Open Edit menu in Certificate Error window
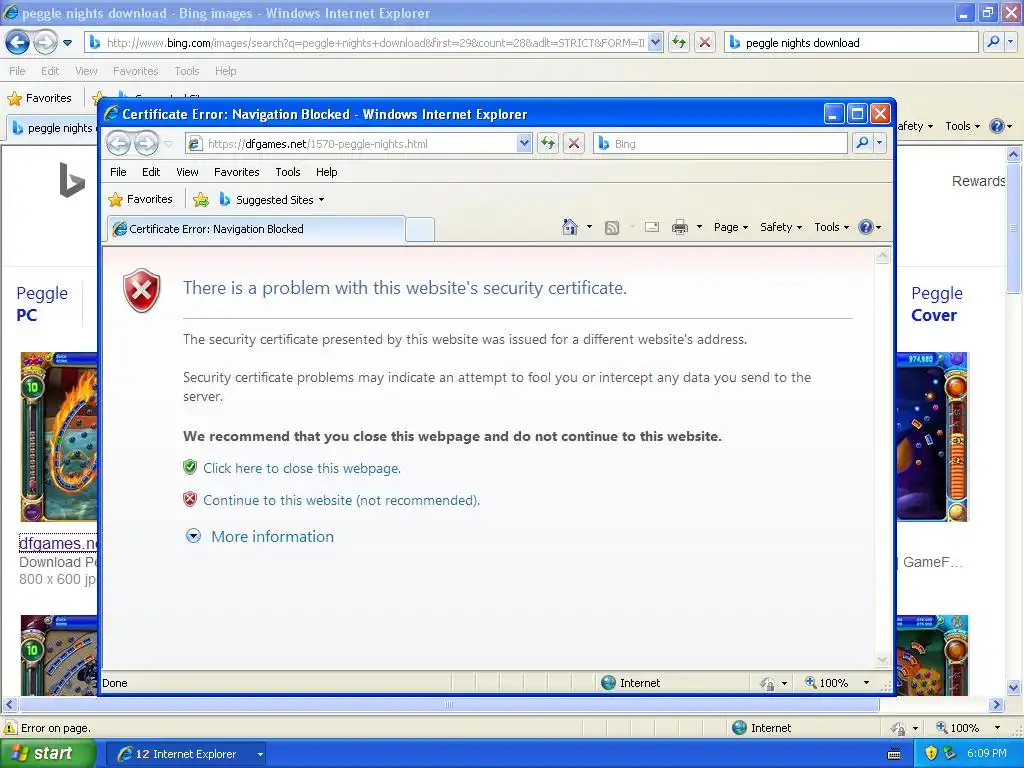The image size is (1024, 768). tap(151, 172)
